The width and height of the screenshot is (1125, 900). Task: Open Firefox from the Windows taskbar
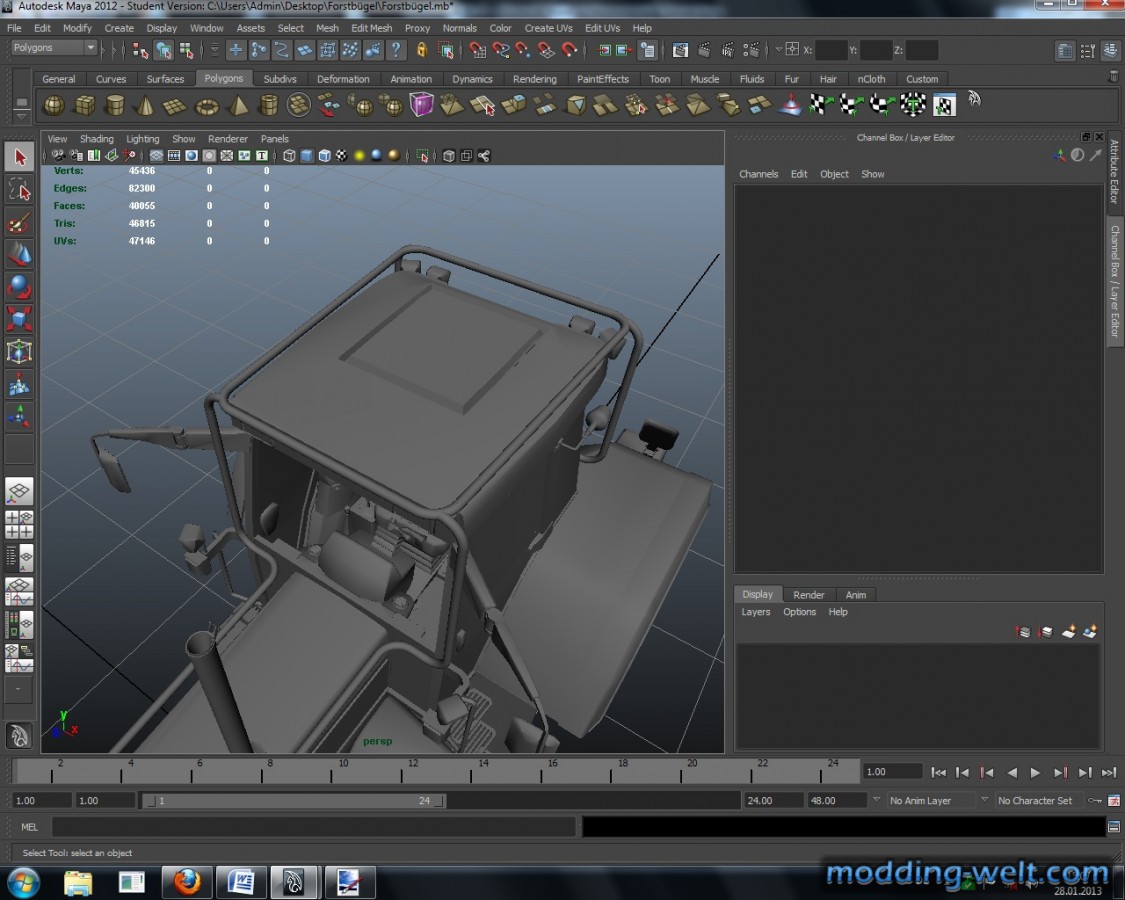[x=187, y=881]
